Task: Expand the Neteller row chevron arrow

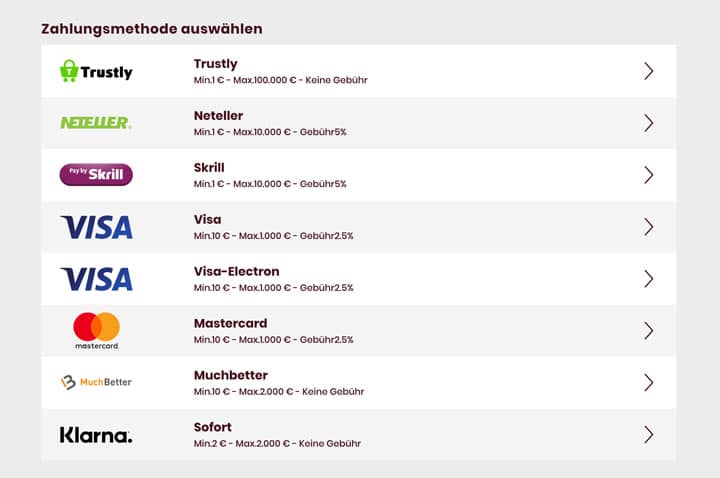Action: (x=648, y=123)
